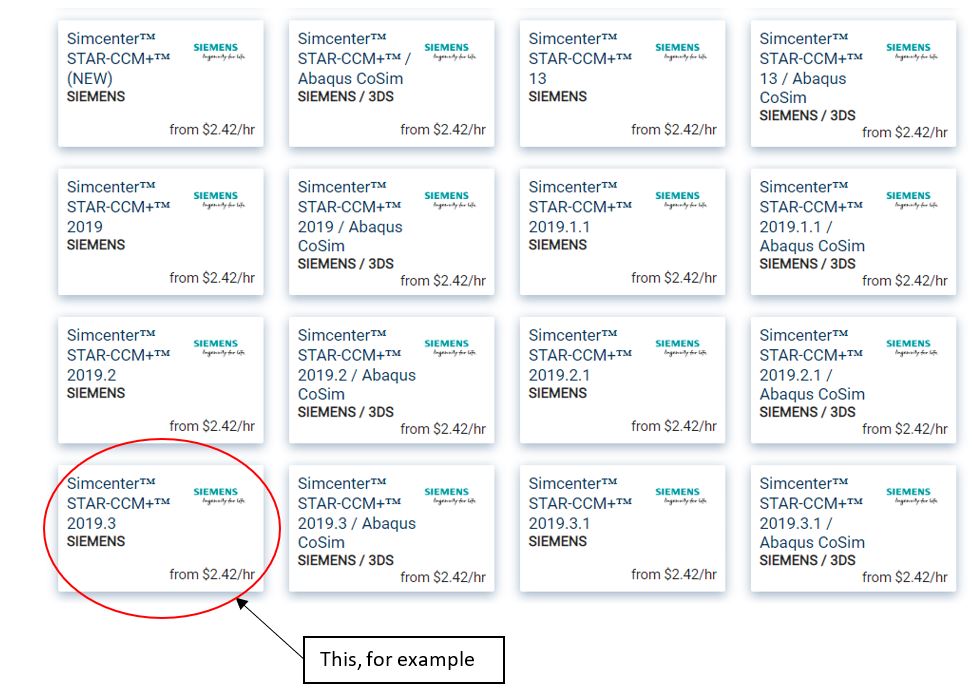Click the price on STAR-CCM+ 2019.3 card
972x697 pixels.
click(x=212, y=574)
